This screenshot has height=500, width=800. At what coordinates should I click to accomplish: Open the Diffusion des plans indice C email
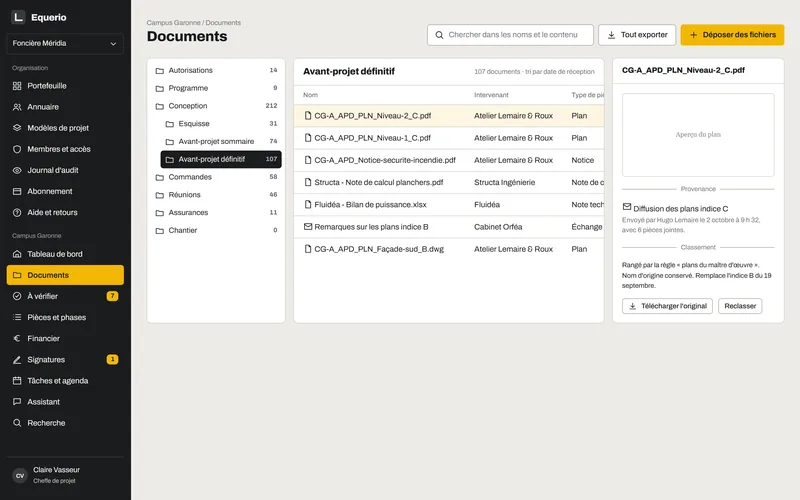[680, 209]
